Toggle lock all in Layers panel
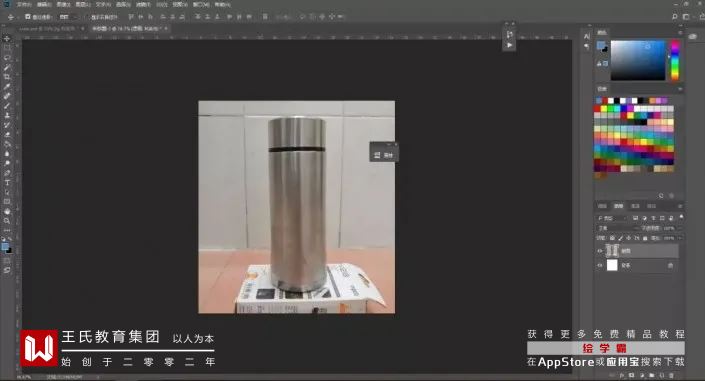Viewport: 705px width, 381px height. coord(645,238)
